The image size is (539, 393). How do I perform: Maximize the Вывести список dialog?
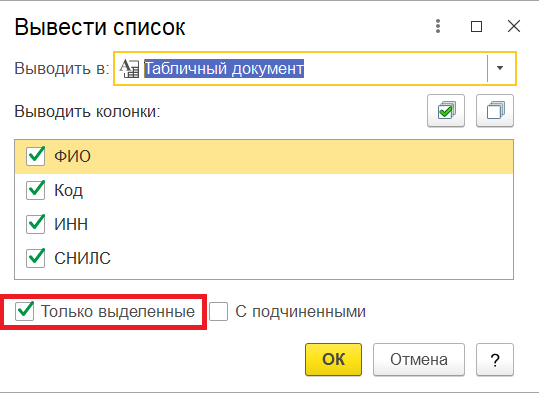tap(476, 26)
